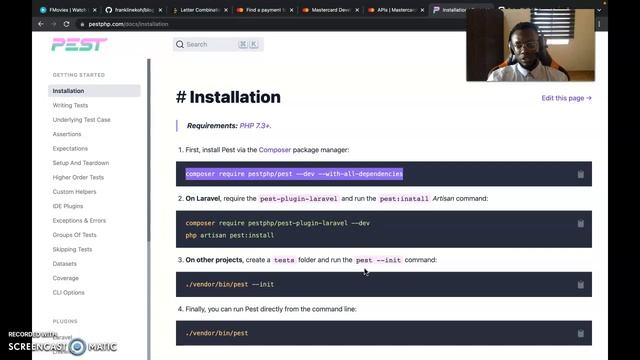Open Assertions docs page

coord(67,134)
